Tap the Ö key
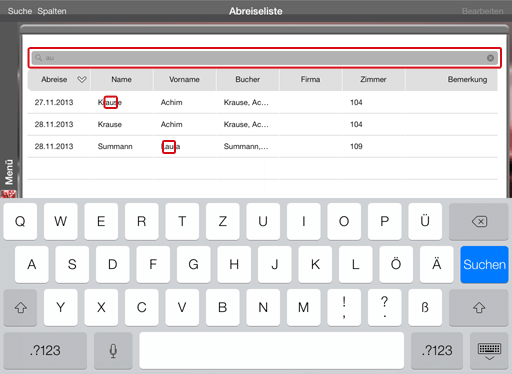Screen dimensions: 512x374 pos(396,264)
